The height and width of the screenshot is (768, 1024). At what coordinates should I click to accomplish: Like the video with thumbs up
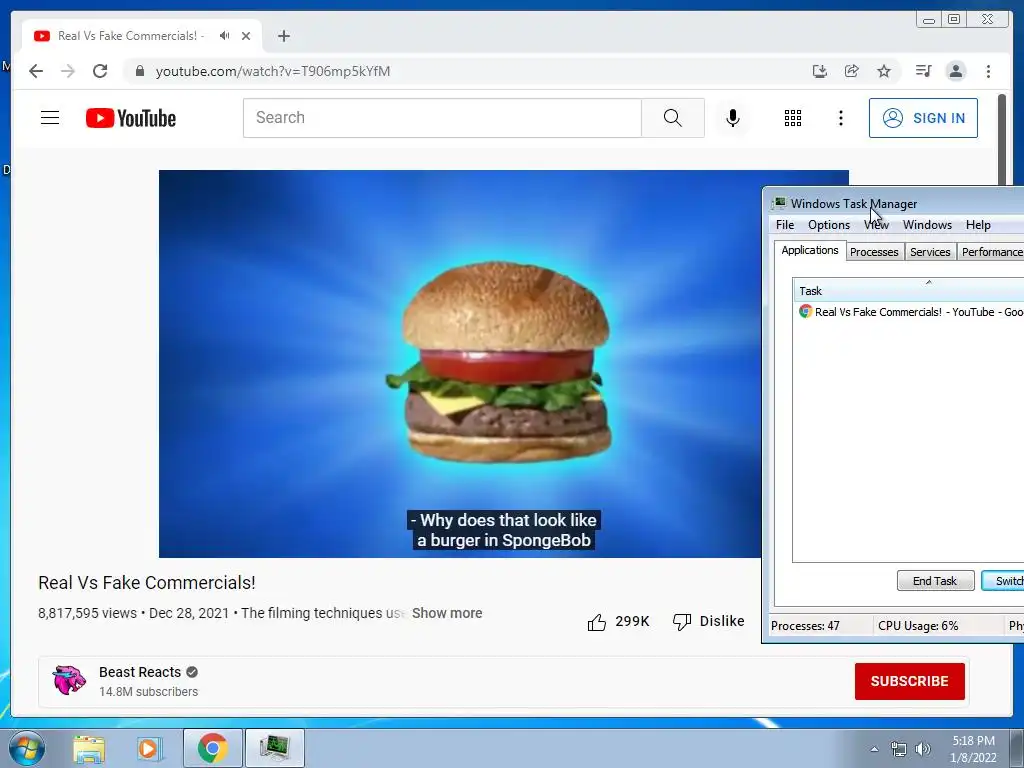[596, 622]
